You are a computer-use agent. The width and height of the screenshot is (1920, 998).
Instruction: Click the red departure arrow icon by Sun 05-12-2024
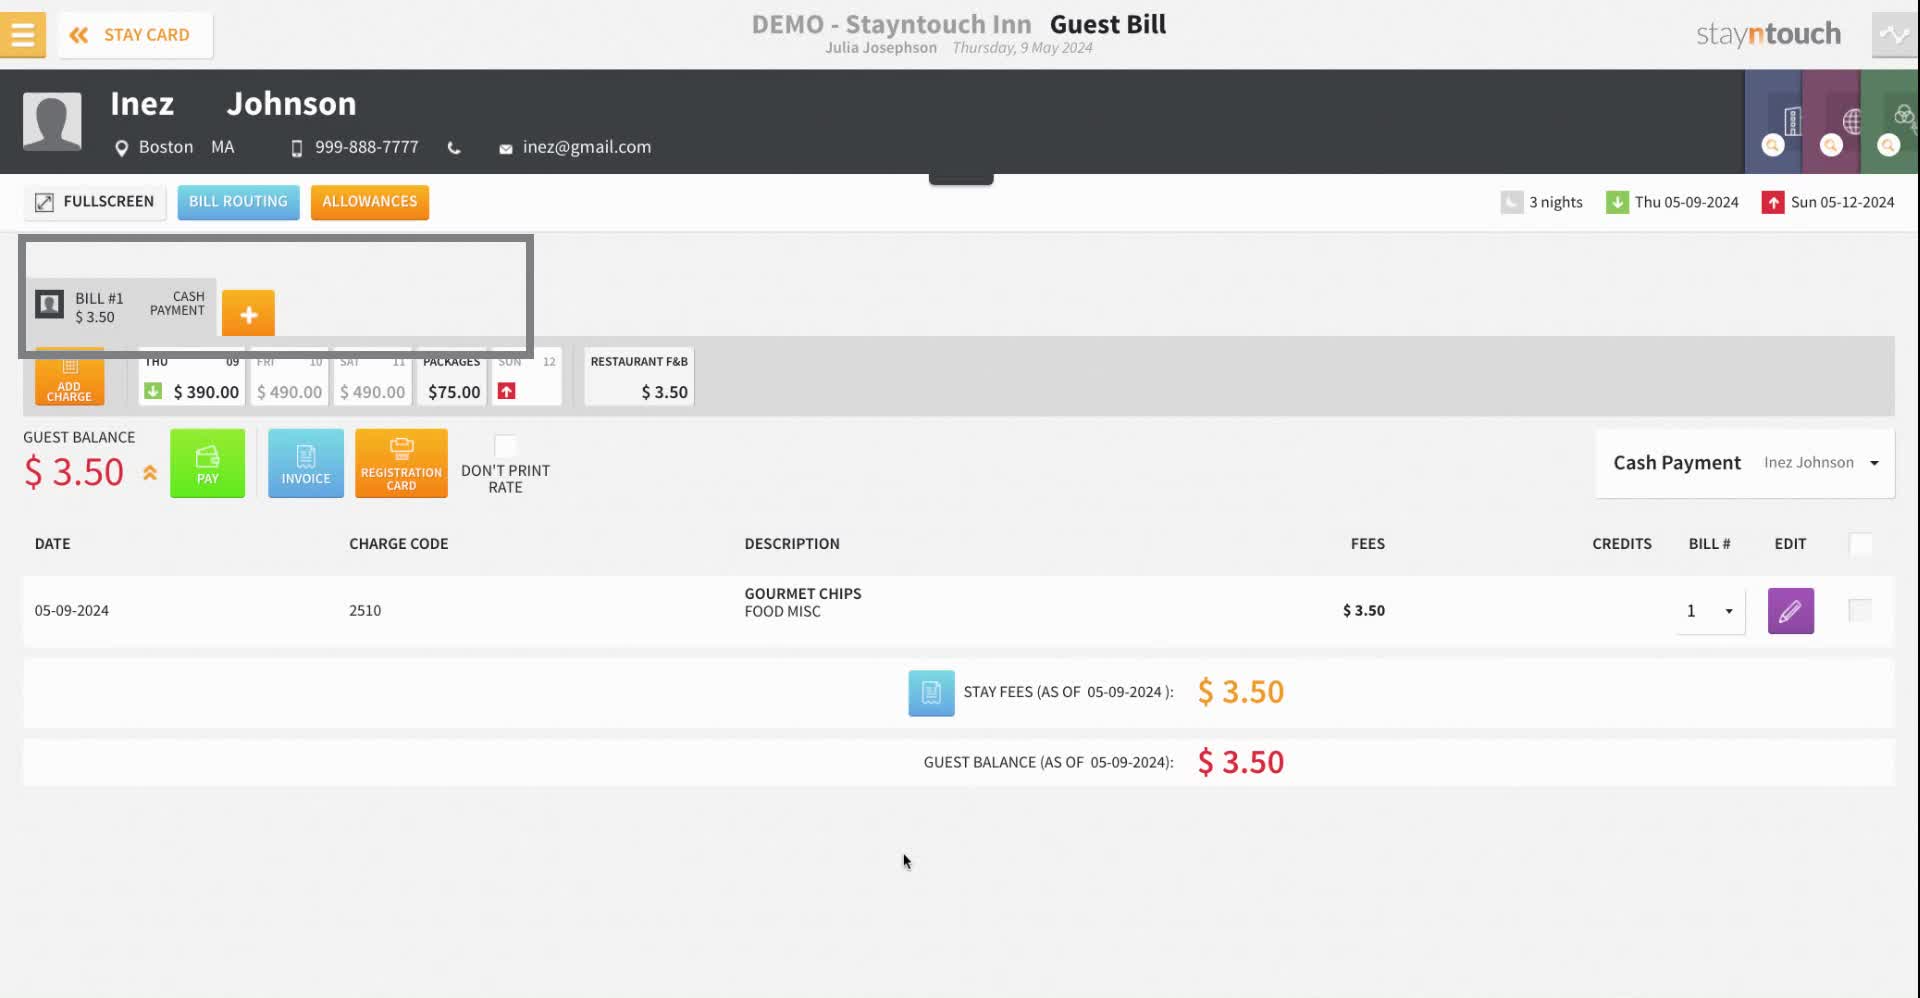[x=1773, y=203]
